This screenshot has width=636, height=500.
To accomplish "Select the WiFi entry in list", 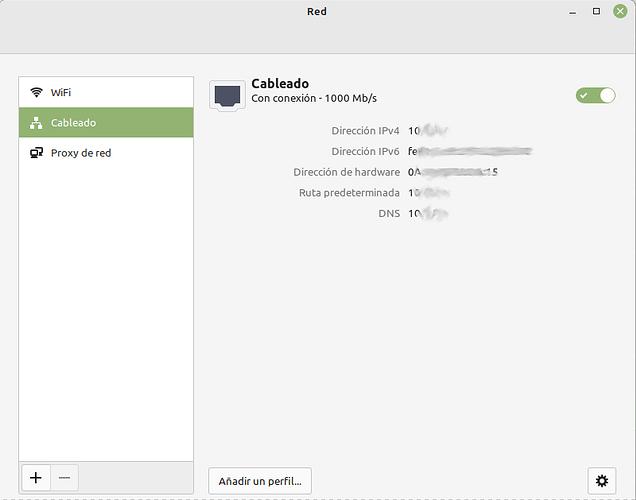I will 106,92.
